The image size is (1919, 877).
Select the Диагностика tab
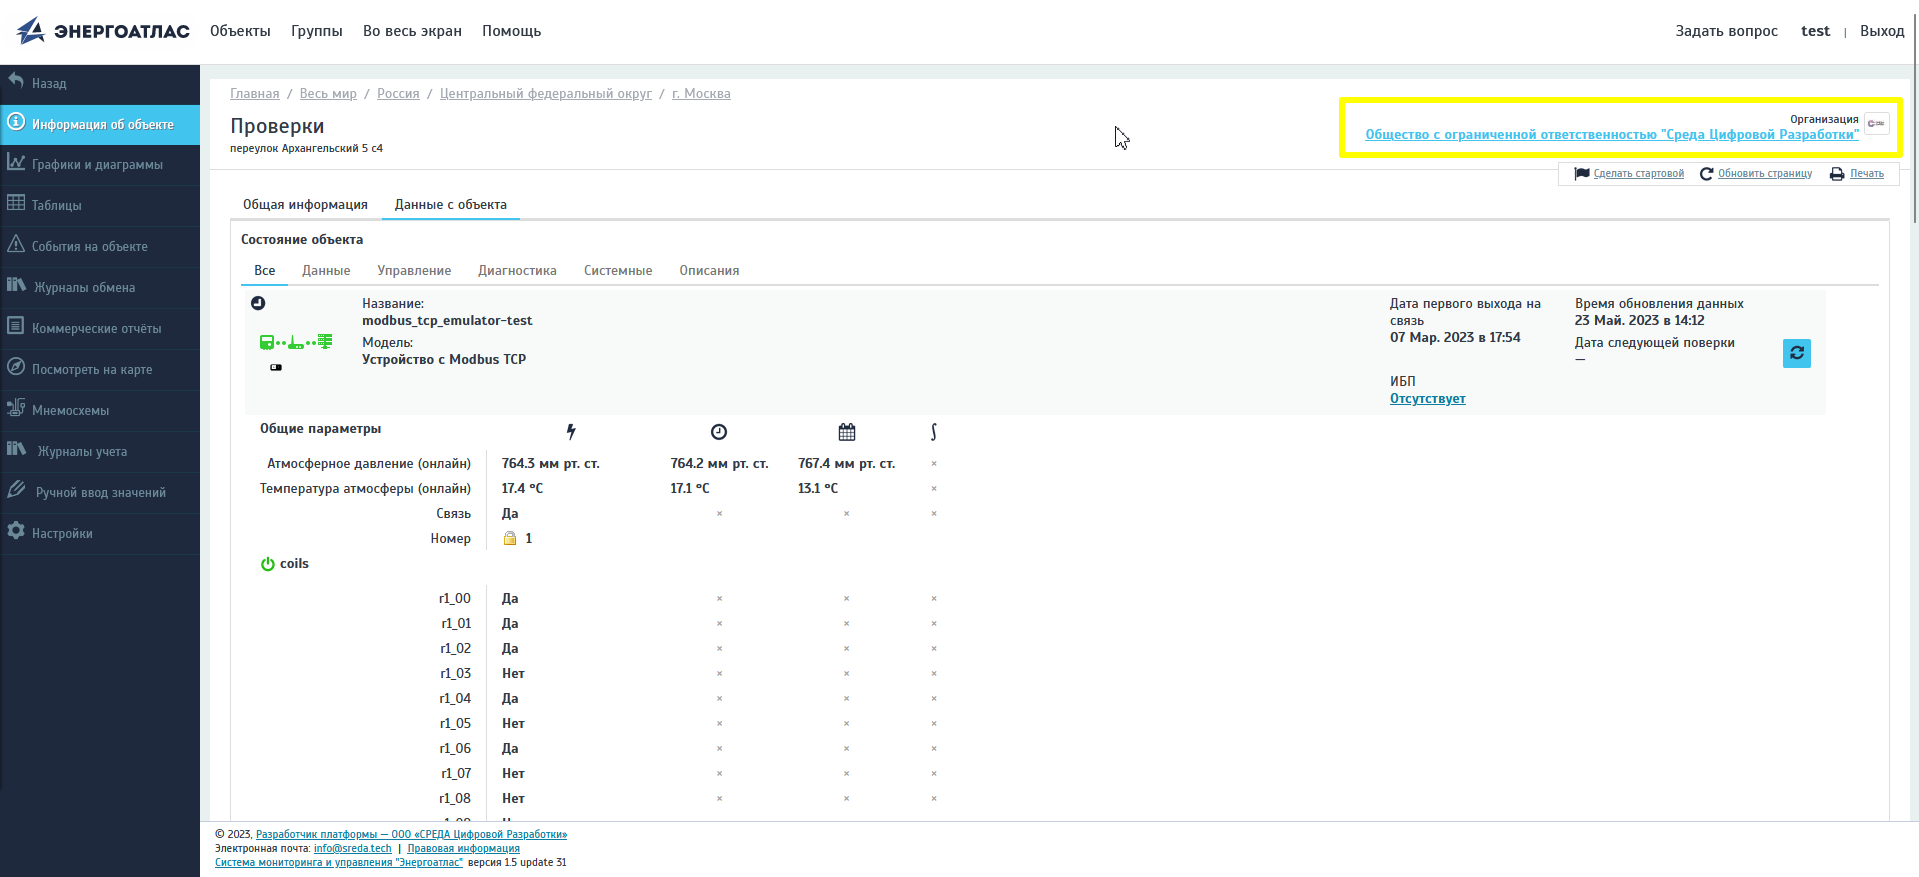click(517, 271)
